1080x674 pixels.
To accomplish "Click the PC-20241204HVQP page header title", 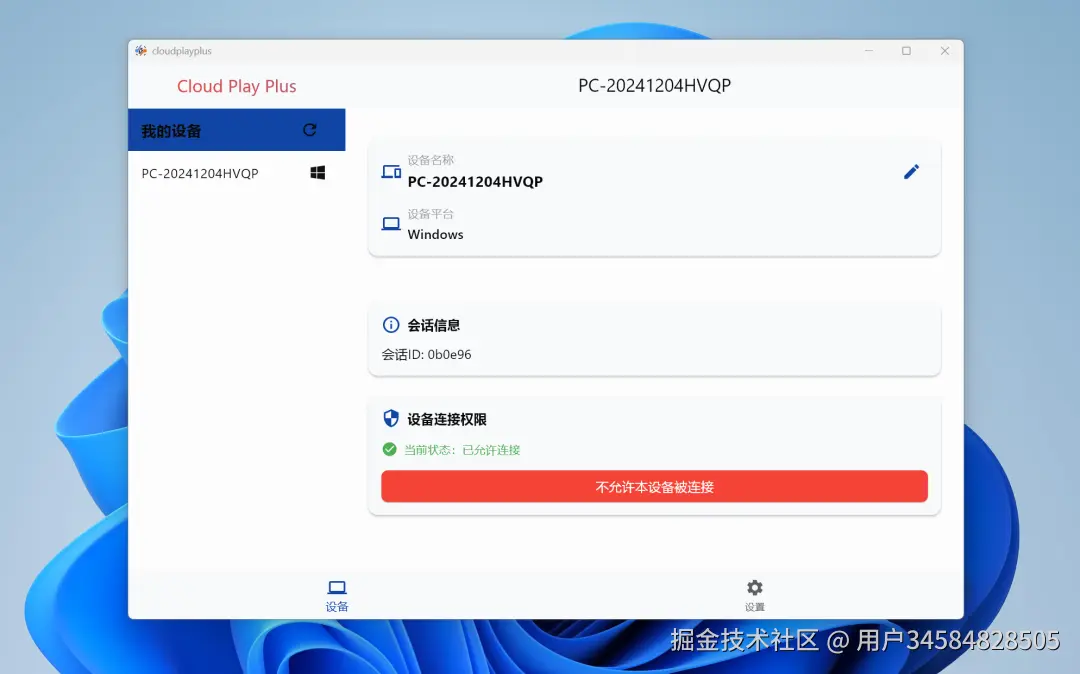I will pos(654,85).
